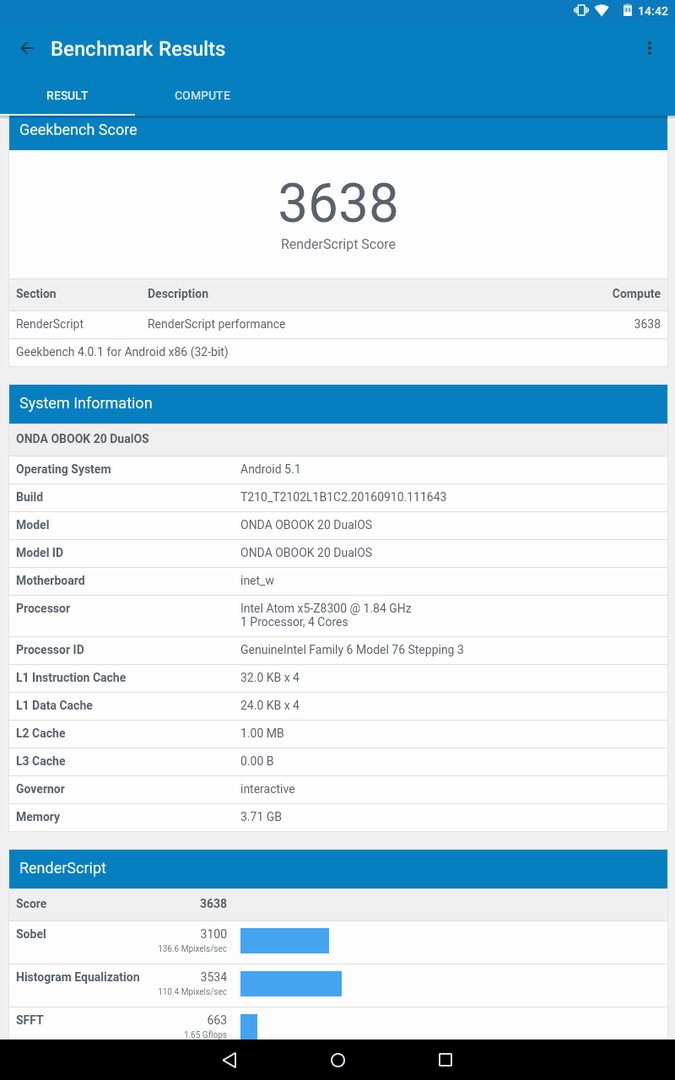This screenshot has height=1080, width=675.
Task: Tap the Model ID row label
Action: (39, 552)
